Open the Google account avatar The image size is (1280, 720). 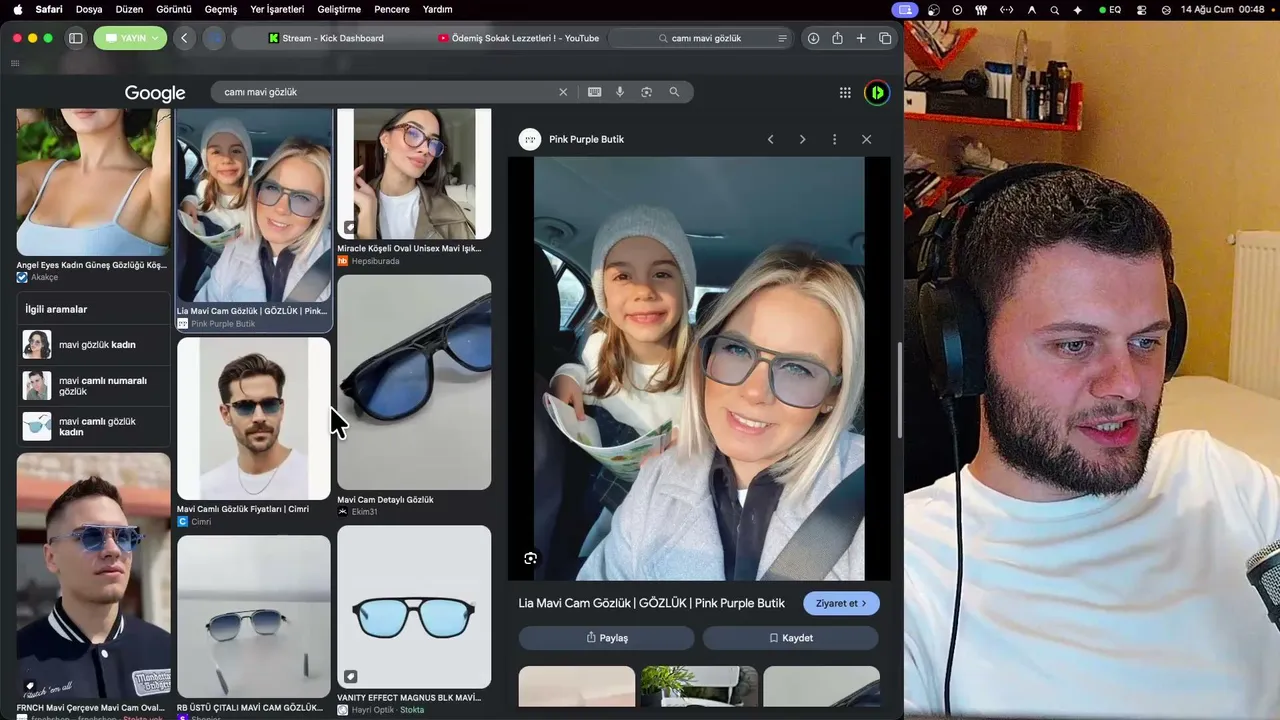point(876,93)
